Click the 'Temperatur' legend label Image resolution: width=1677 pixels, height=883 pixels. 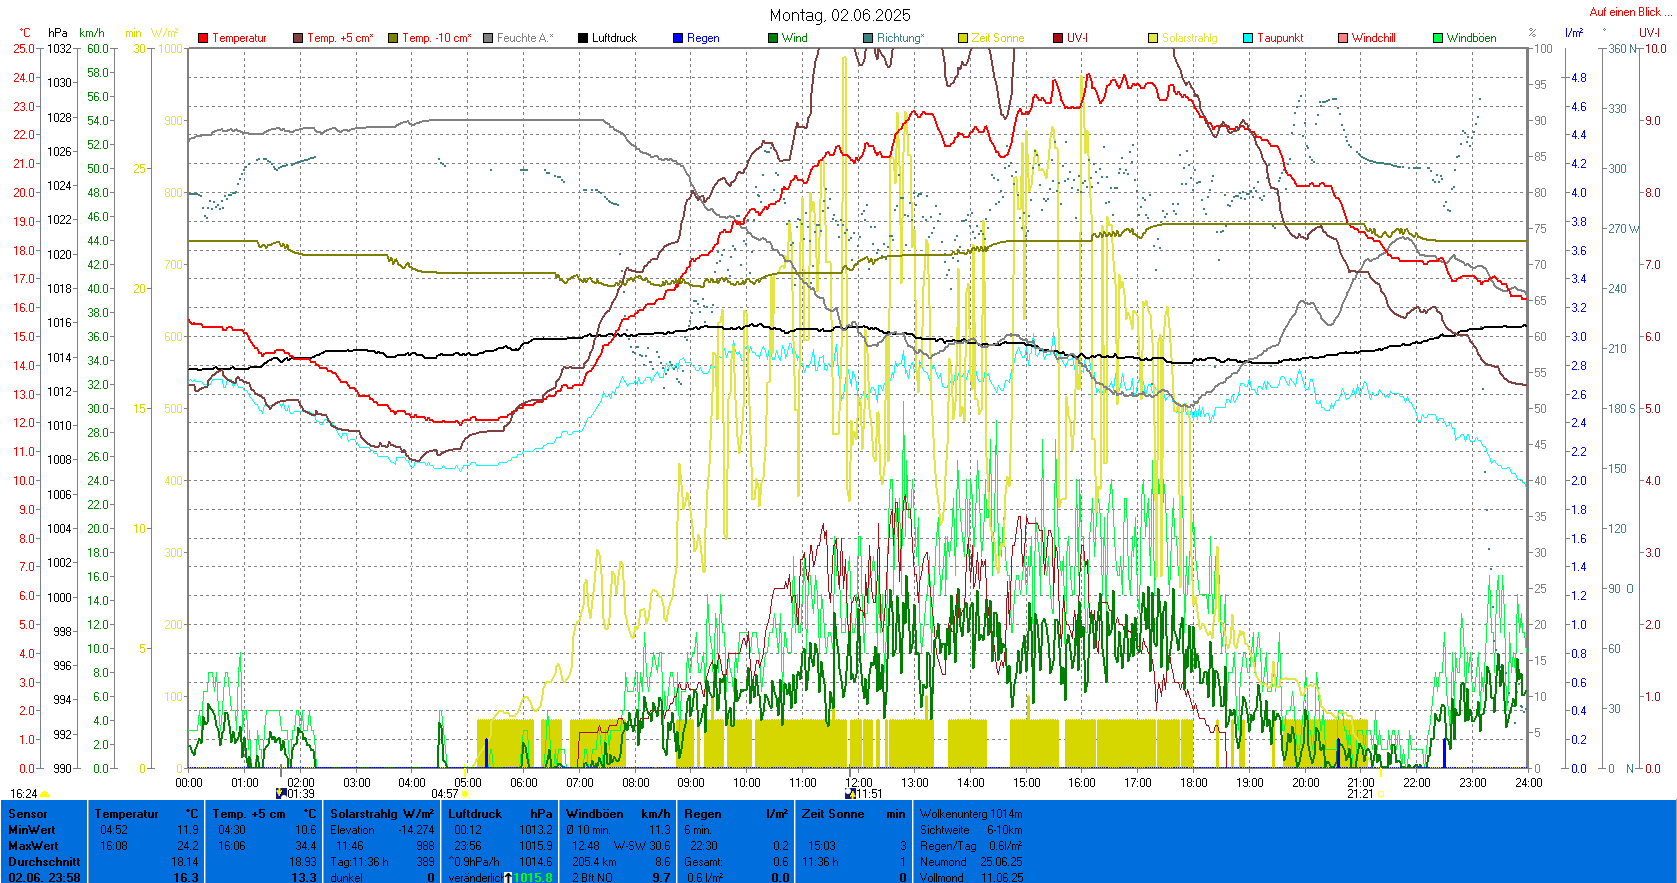pyautogui.click(x=239, y=38)
